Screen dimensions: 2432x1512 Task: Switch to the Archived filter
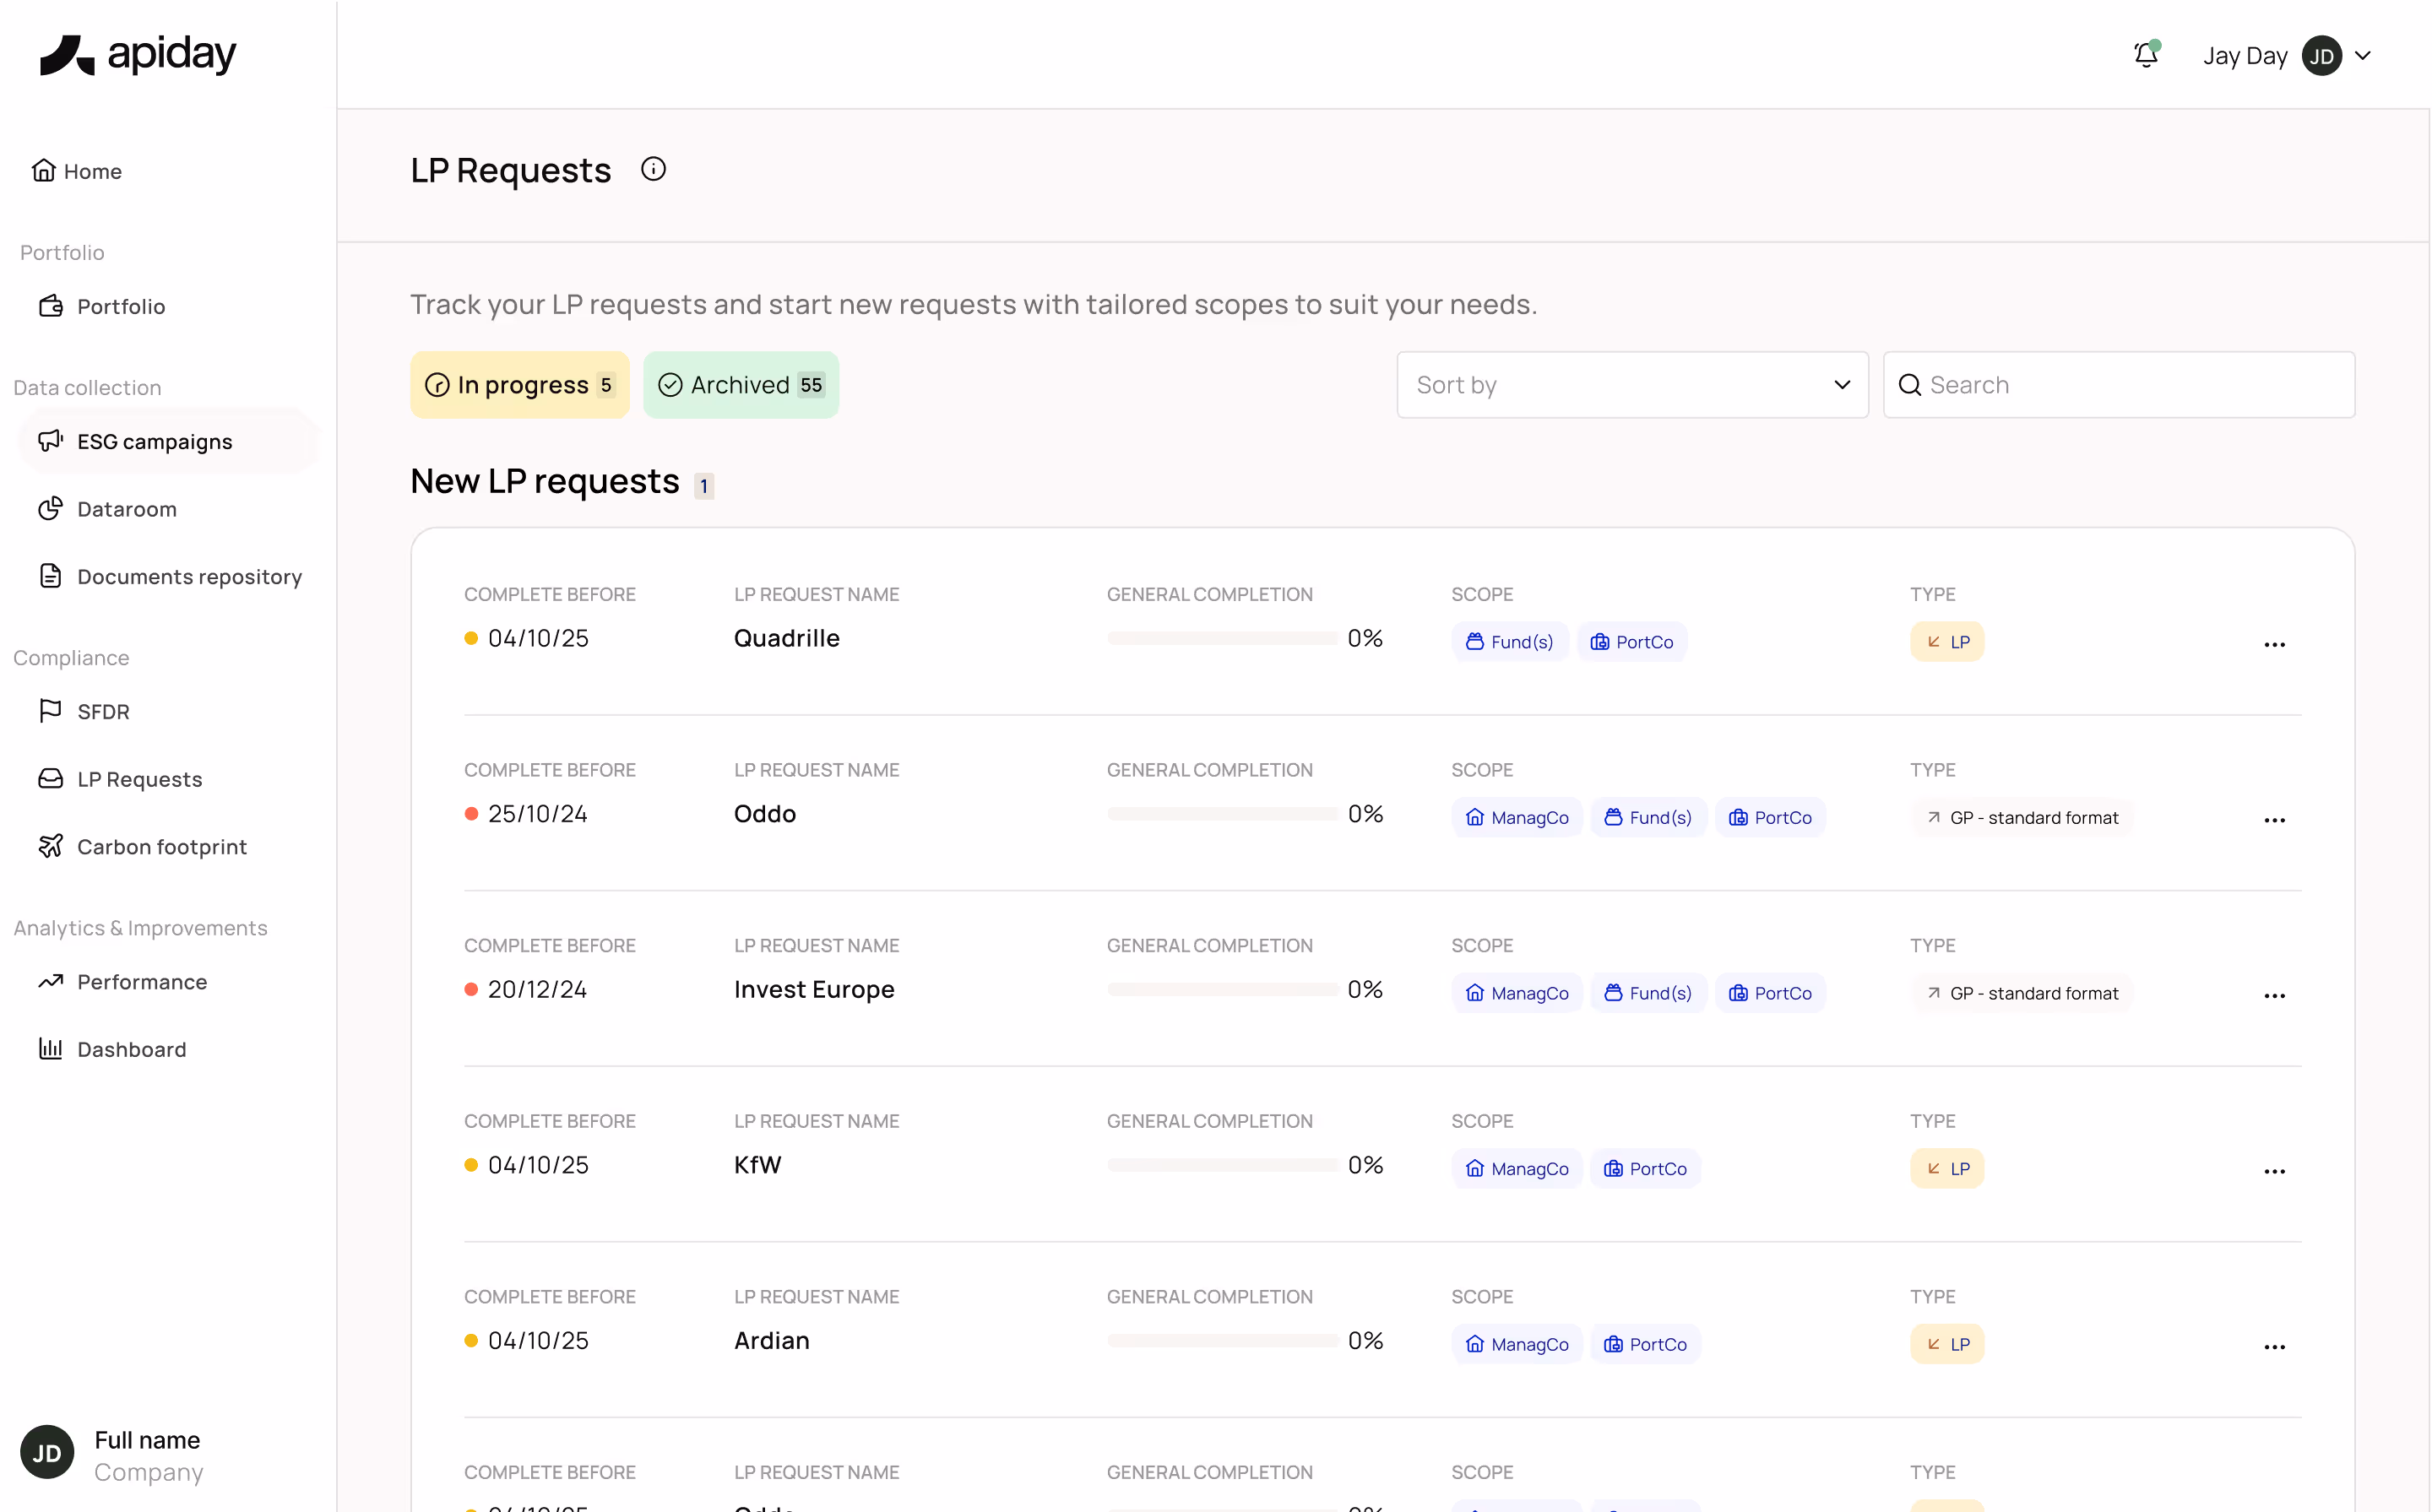coord(741,385)
